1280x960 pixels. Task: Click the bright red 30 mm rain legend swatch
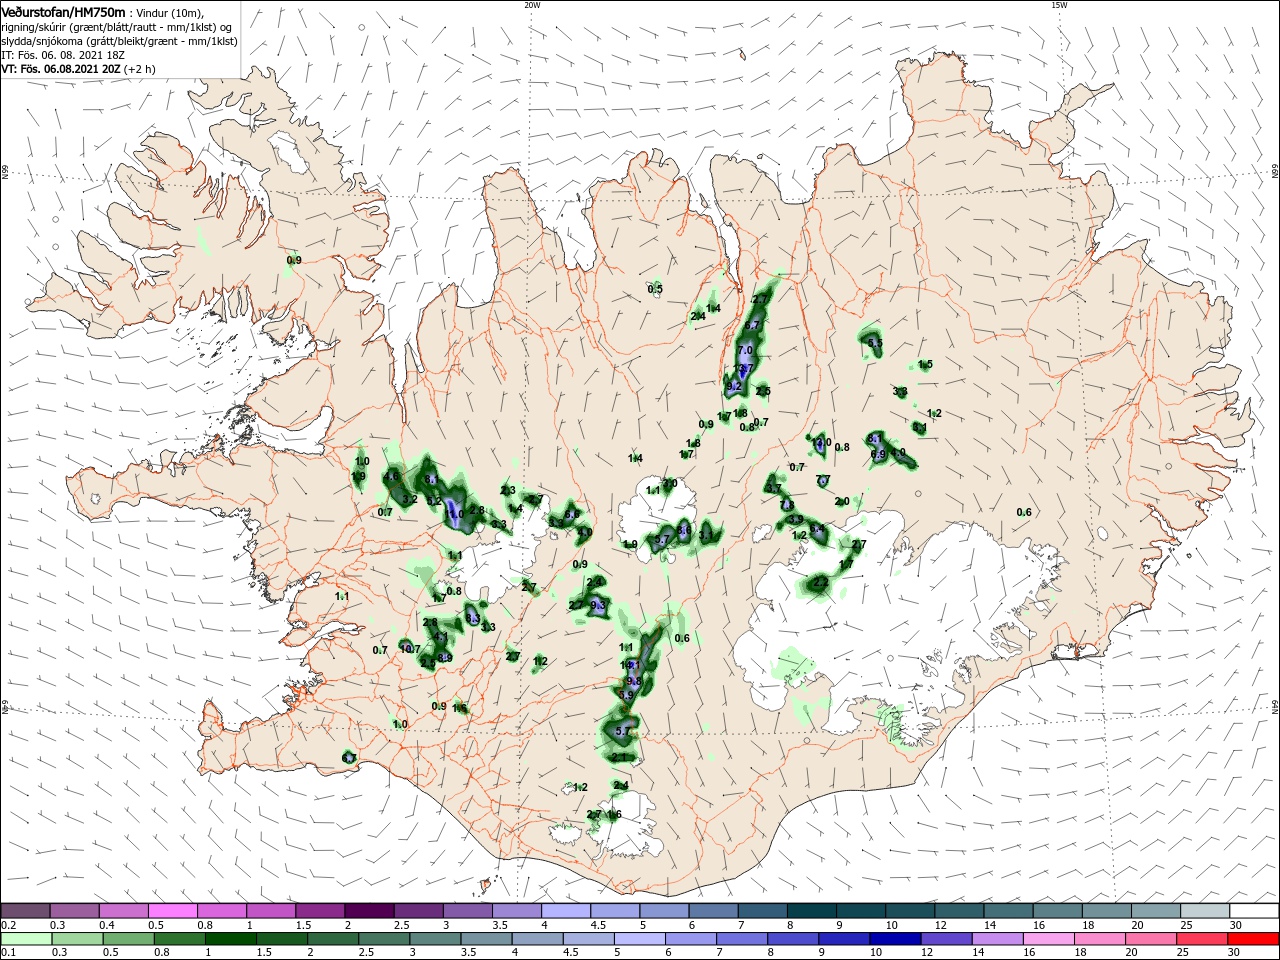coord(1254,940)
